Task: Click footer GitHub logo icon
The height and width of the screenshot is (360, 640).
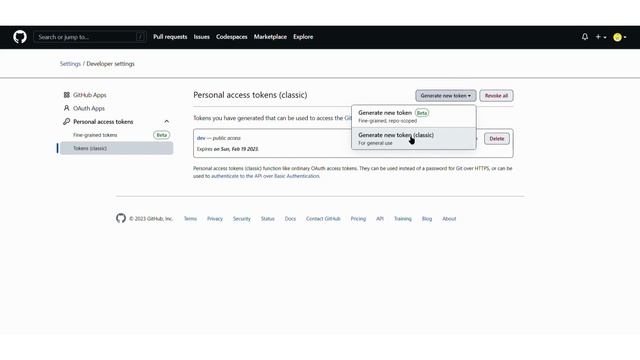Action: tap(121, 218)
